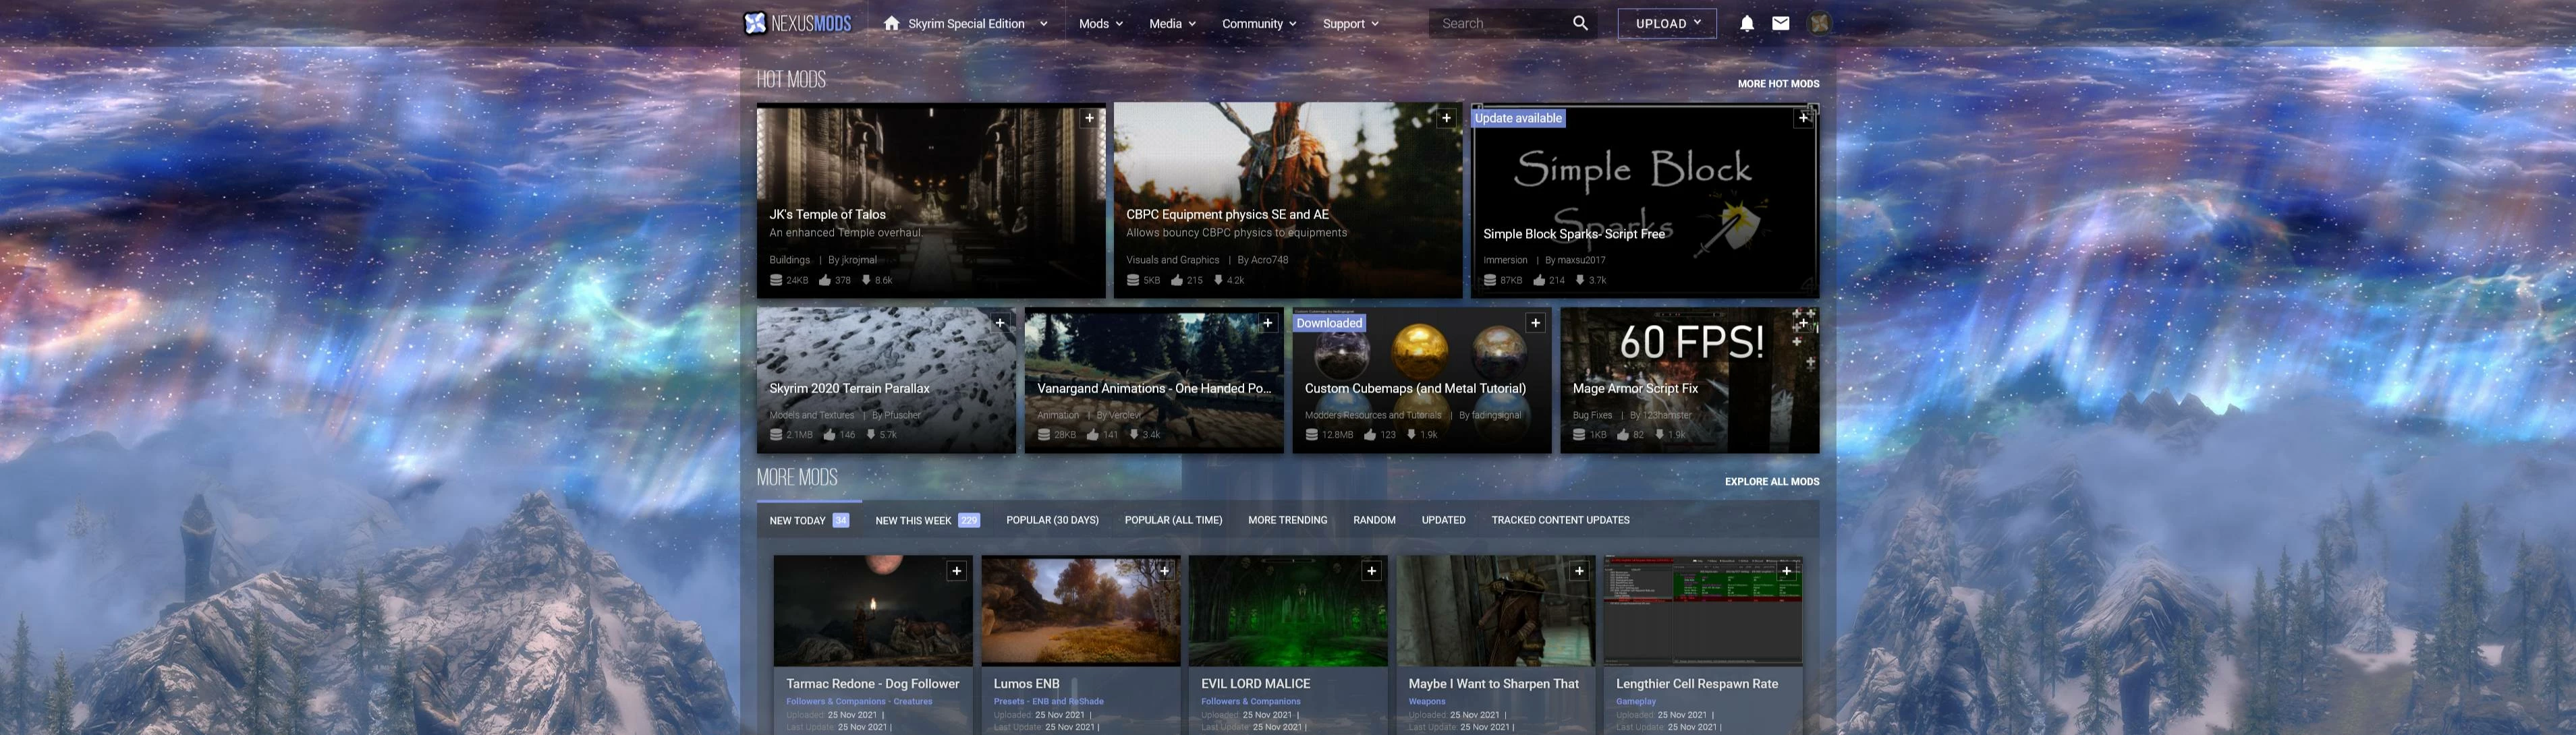Click the home icon beside Skyrim Special Edition

[891, 23]
